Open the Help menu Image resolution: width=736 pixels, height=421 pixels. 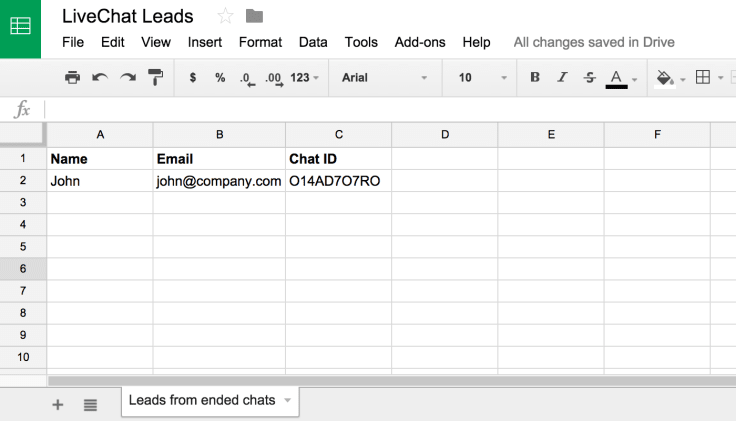(x=476, y=42)
